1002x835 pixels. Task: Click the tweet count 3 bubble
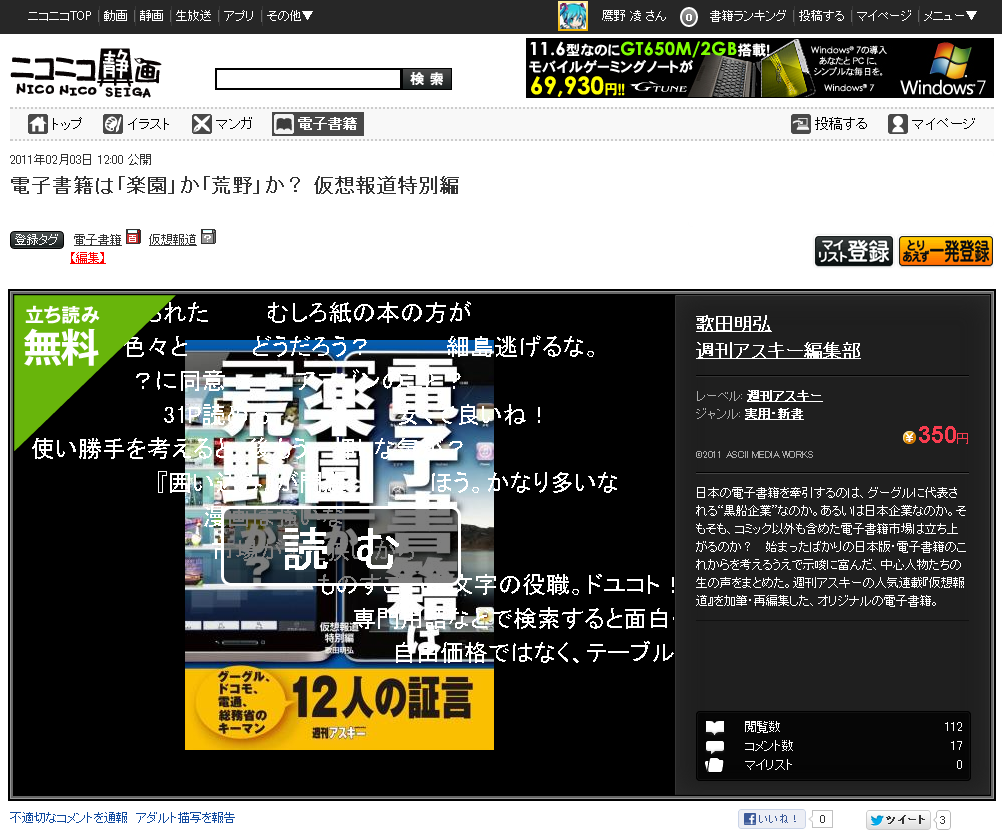pos(943,820)
